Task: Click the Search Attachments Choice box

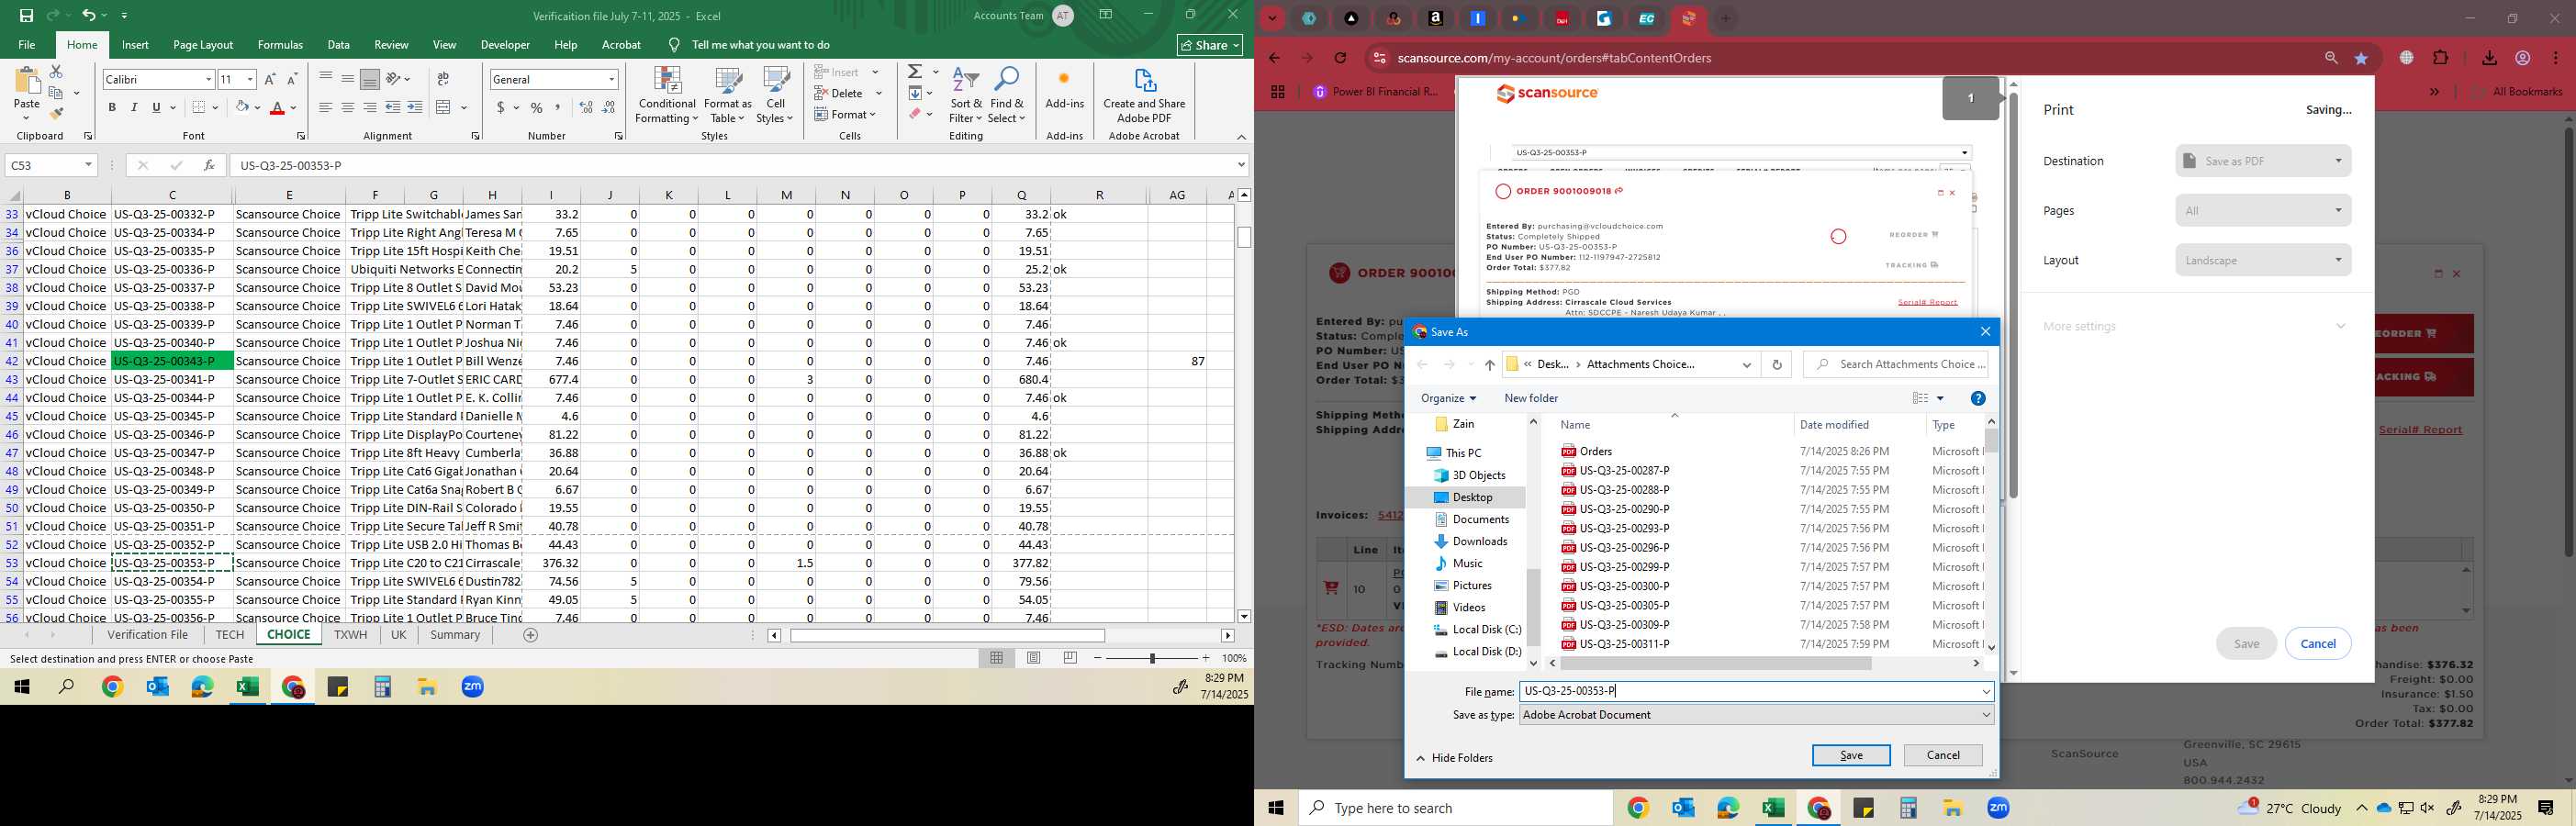Action: (1895, 365)
